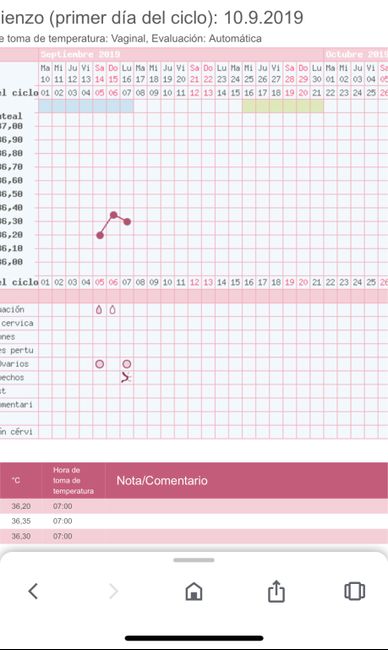Tap the Mi 25 date column header
Screen dimensions: 388x650
coord(249,73)
